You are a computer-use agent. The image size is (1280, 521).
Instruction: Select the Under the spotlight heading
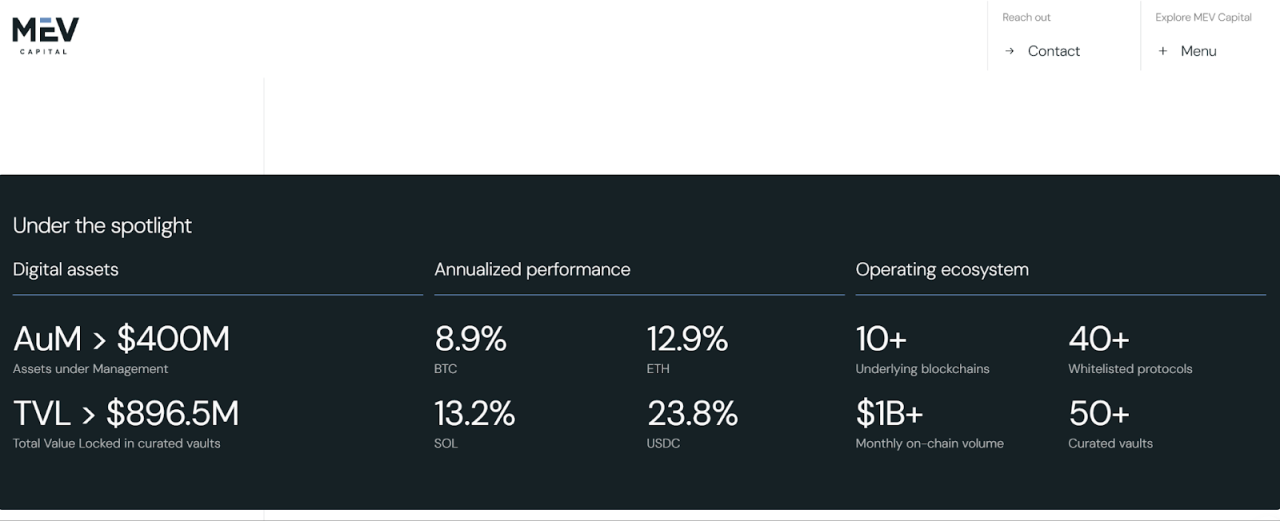(102, 226)
